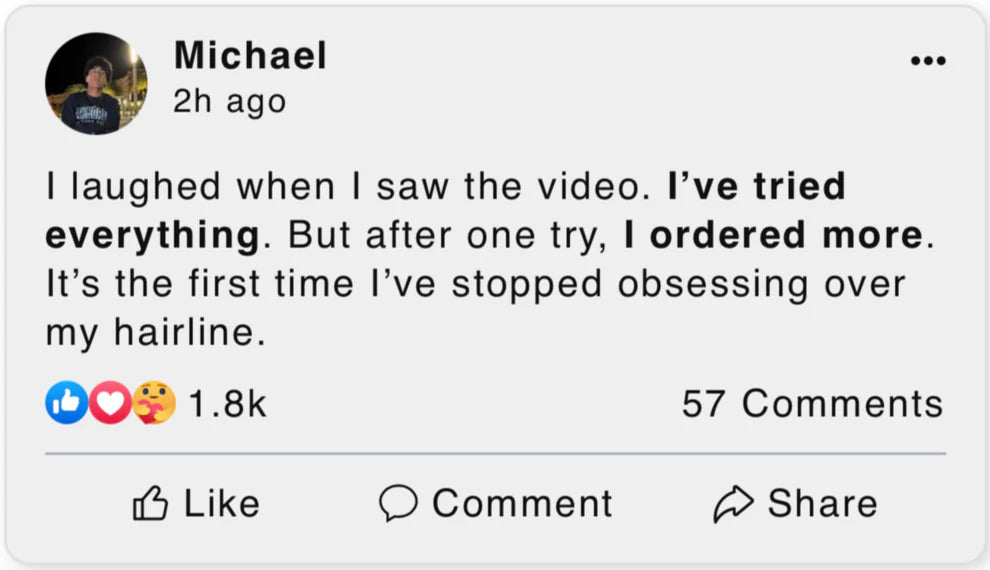The width and height of the screenshot is (990, 570).
Task: Click the speech bubble comment icon
Action: pyautogui.click(x=397, y=503)
